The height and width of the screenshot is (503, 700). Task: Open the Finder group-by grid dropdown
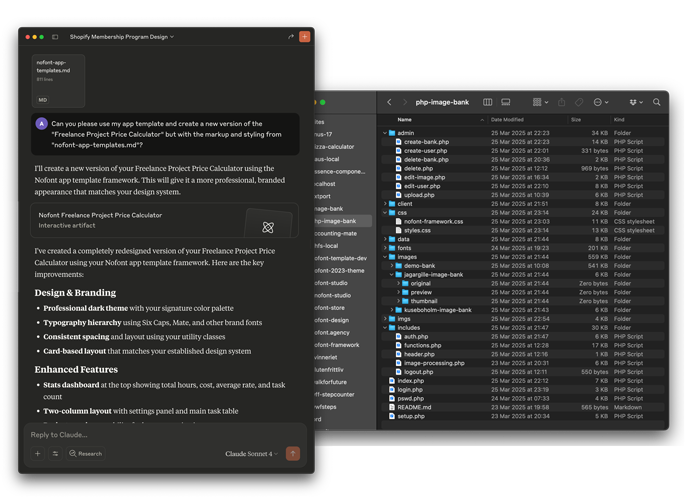click(x=540, y=102)
